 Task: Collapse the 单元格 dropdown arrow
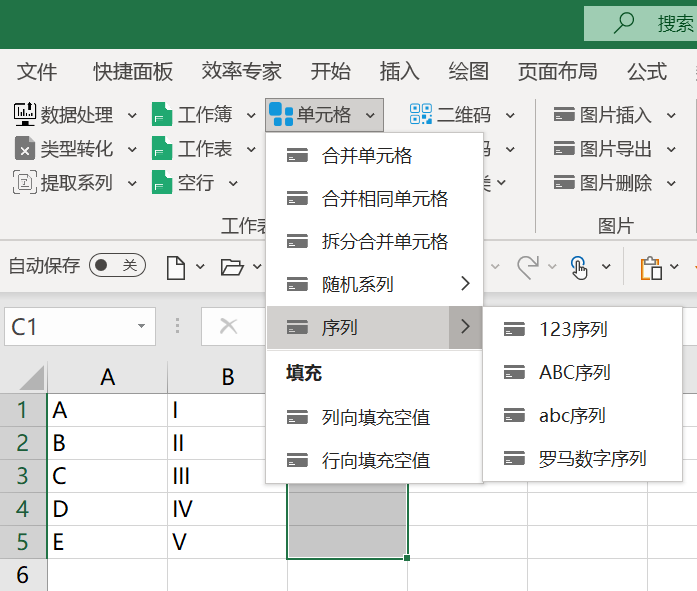(370, 116)
